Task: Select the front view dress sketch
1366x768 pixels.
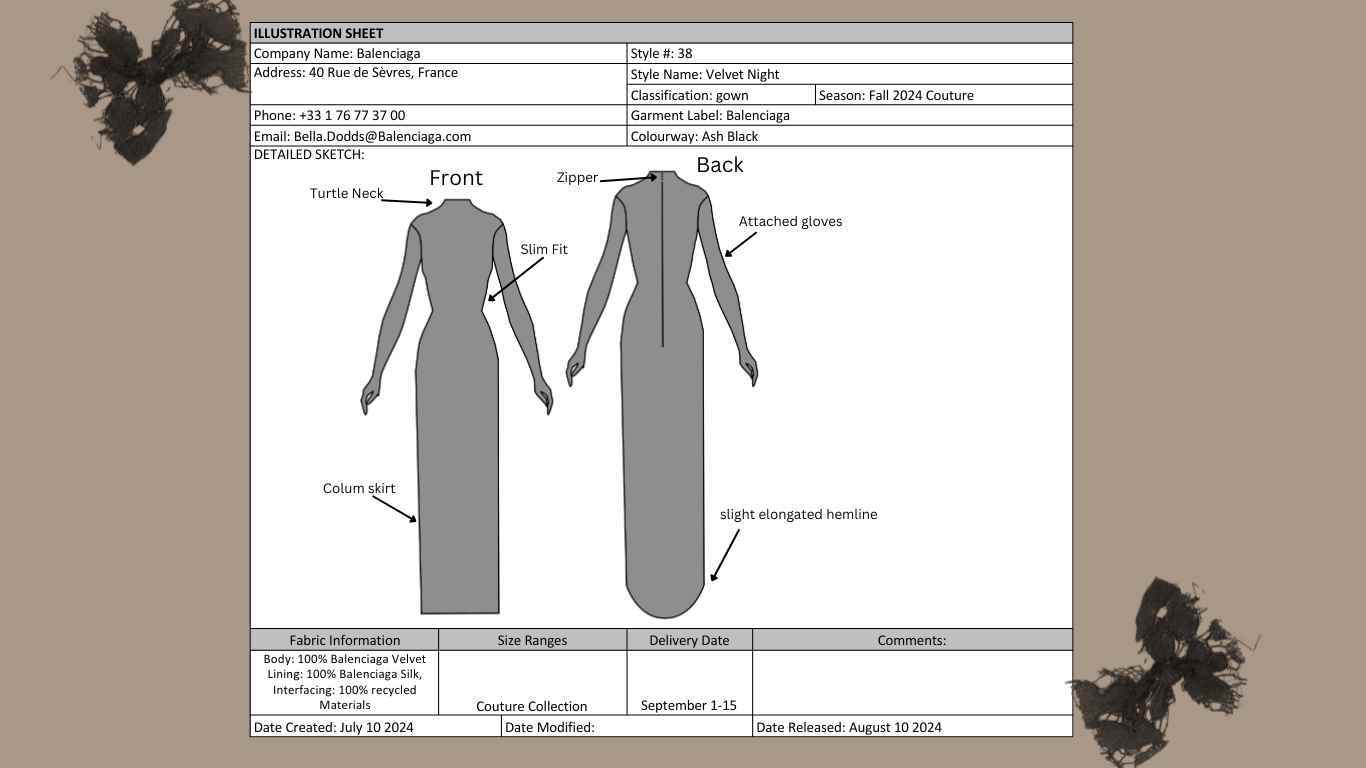Action: pos(456,406)
